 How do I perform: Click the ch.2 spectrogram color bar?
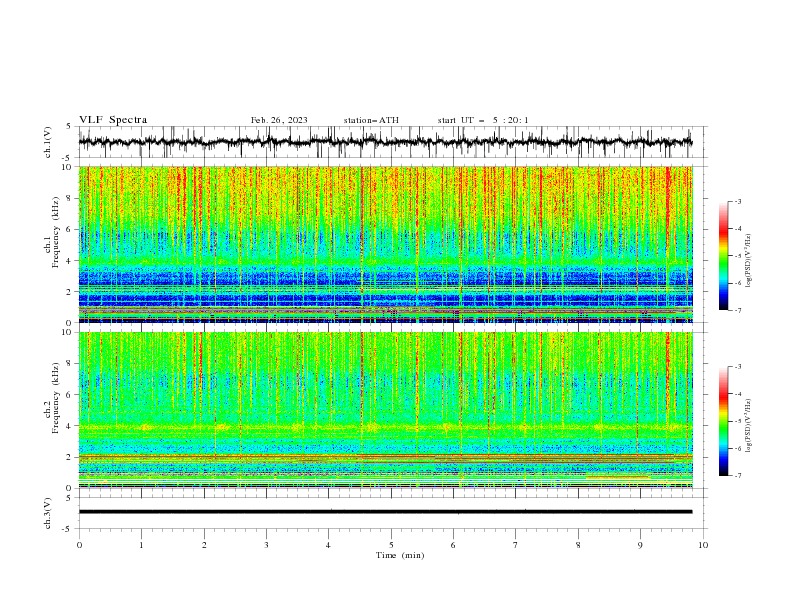click(x=723, y=421)
